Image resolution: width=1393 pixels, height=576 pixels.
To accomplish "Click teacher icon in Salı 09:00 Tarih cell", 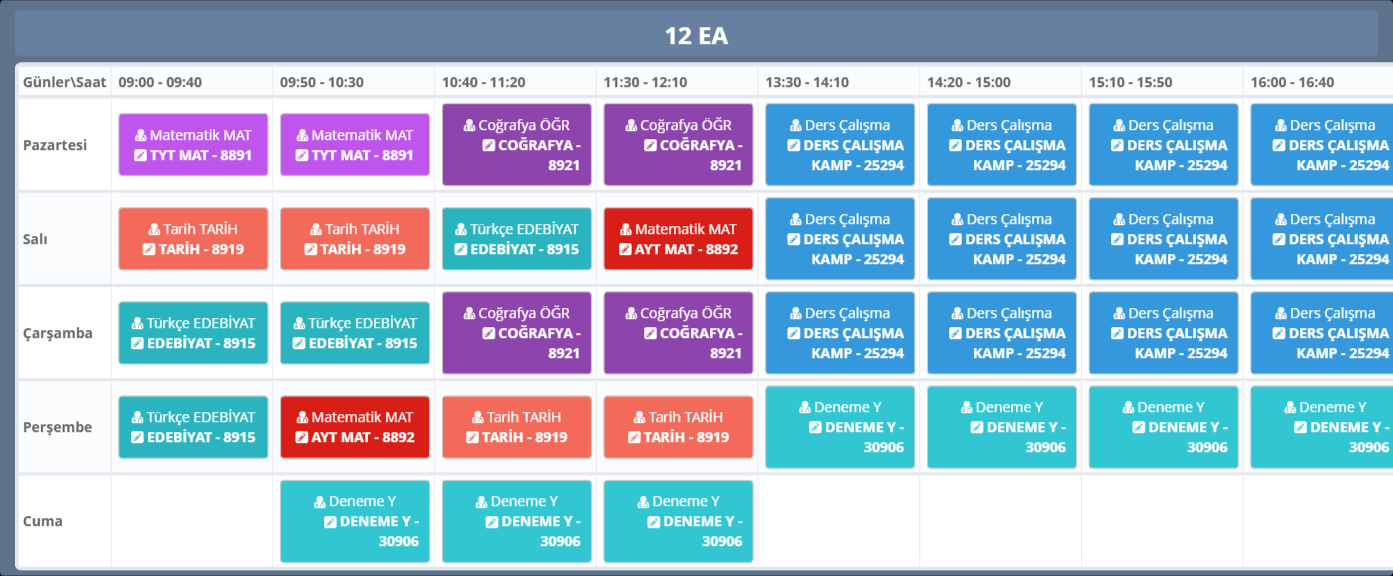I will pos(155,229).
